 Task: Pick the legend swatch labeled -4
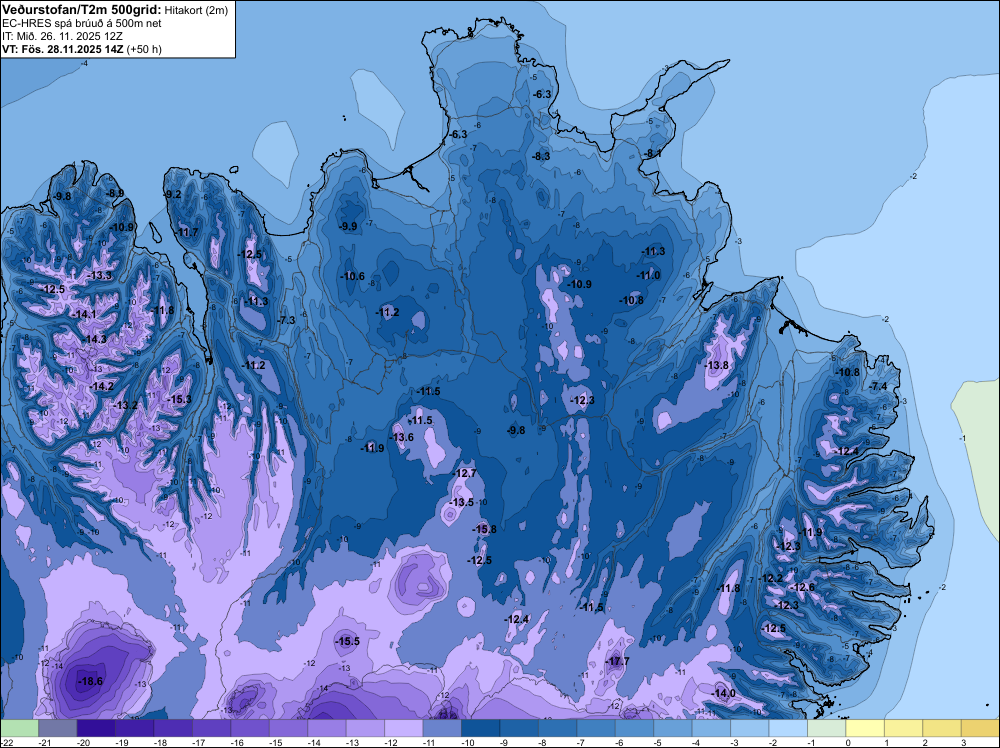(711, 728)
